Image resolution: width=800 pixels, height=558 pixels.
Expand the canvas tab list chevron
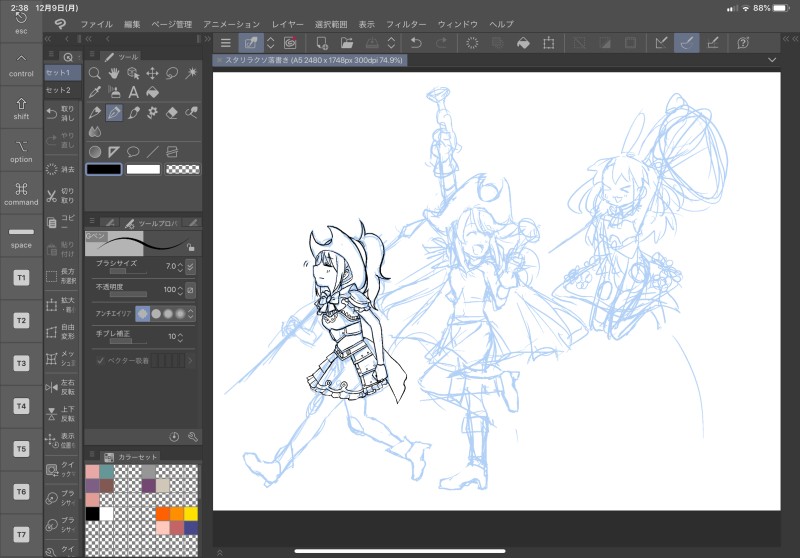click(x=772, y=61)
